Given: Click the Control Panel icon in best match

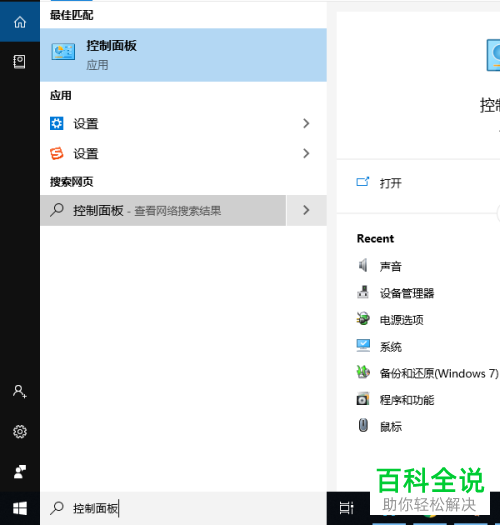Looking at the screenshot, I should [63, 52].
